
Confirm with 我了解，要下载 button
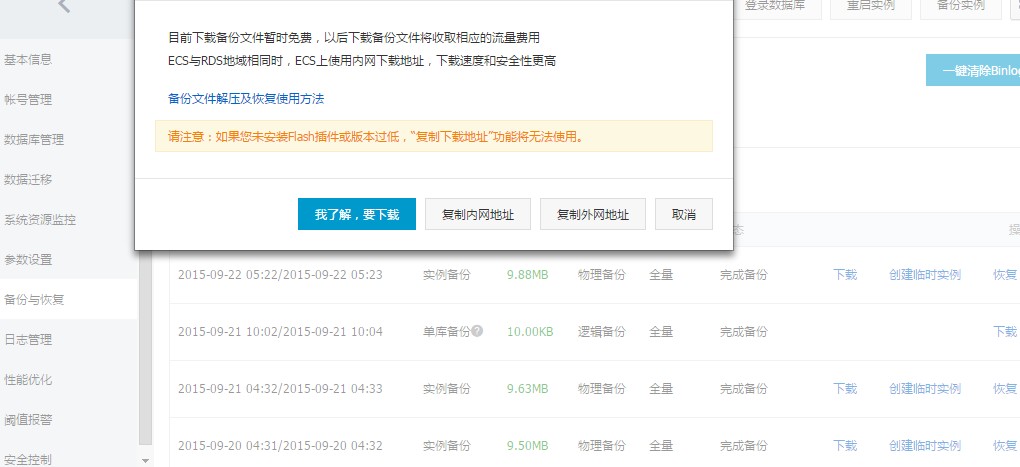tap(357, 214)
